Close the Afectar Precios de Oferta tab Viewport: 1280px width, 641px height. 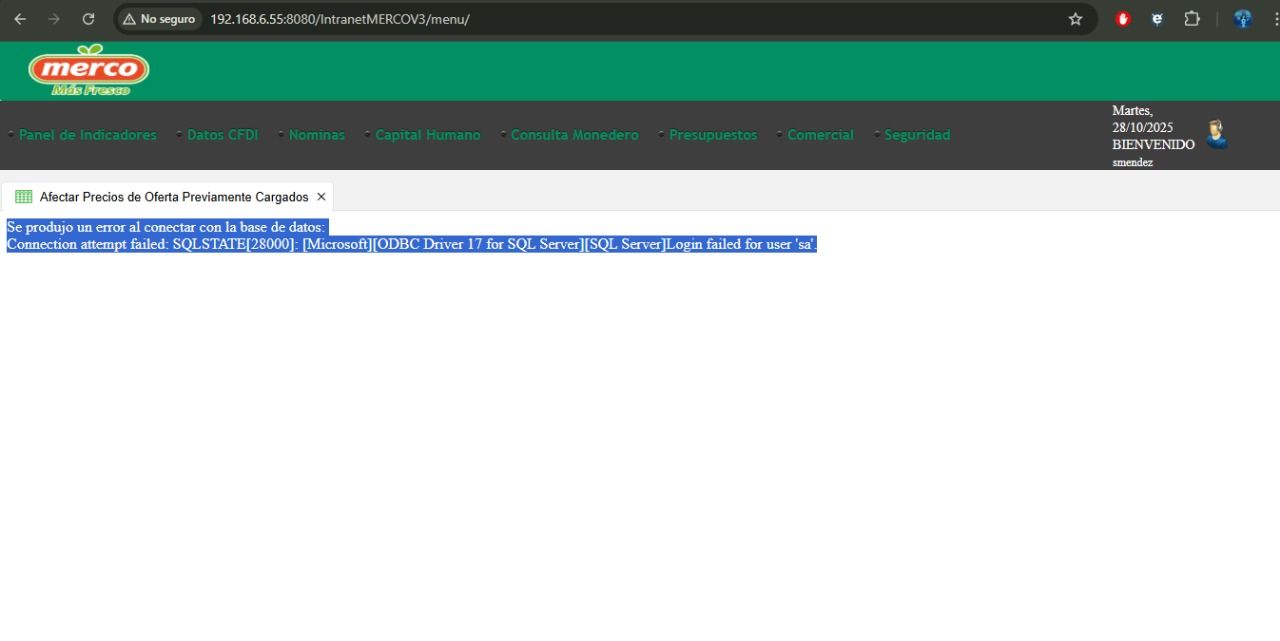click(321, 197)
